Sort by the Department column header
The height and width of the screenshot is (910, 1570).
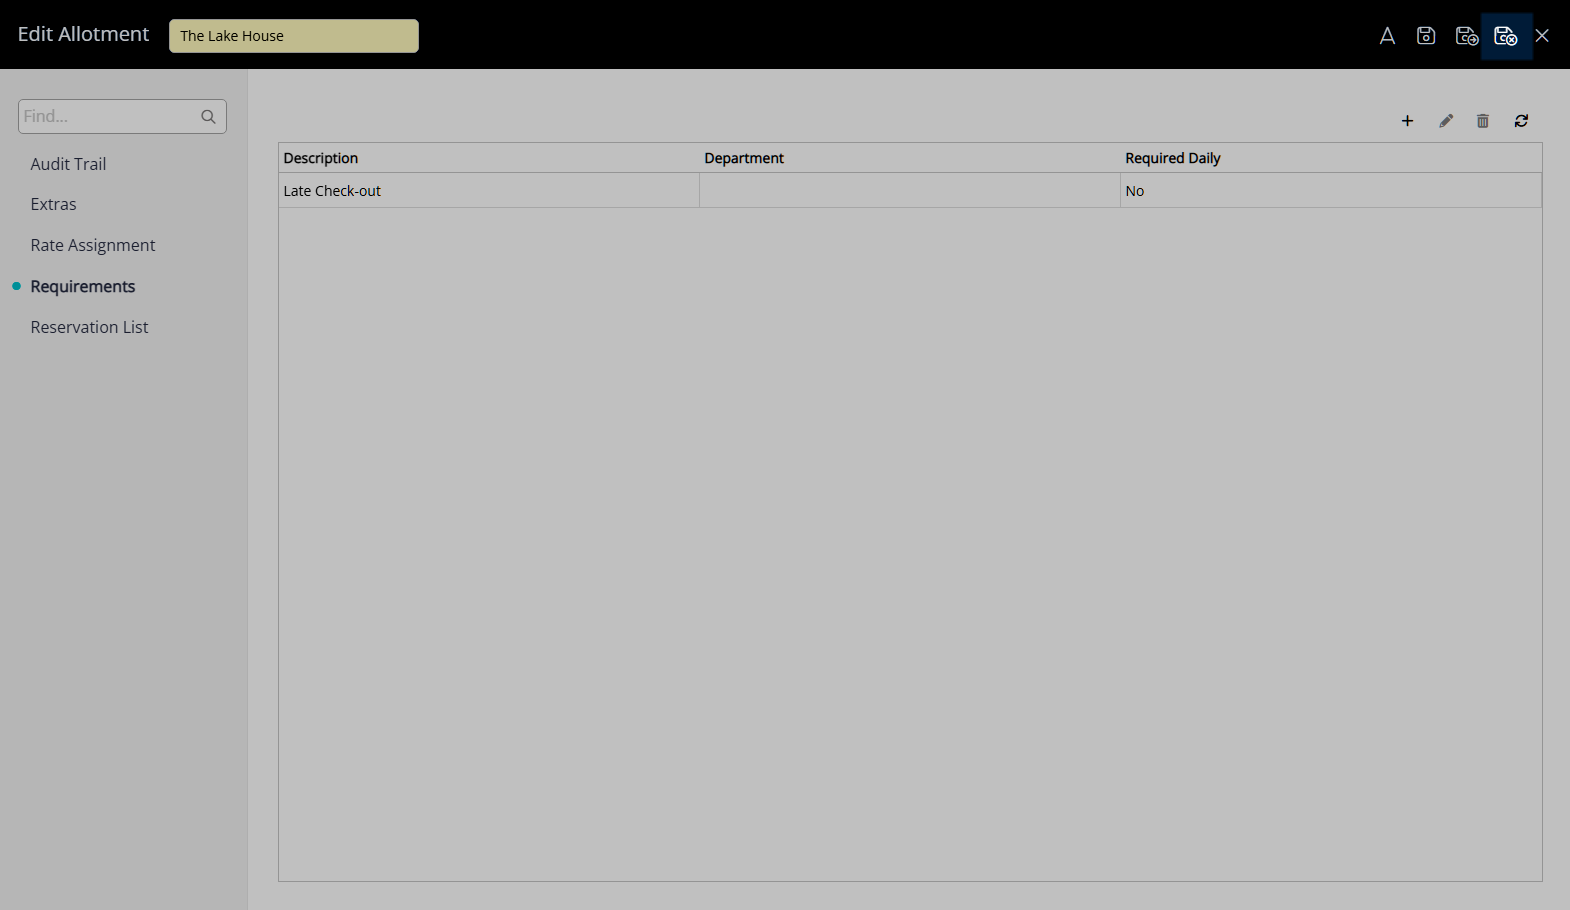coord(910,158)
